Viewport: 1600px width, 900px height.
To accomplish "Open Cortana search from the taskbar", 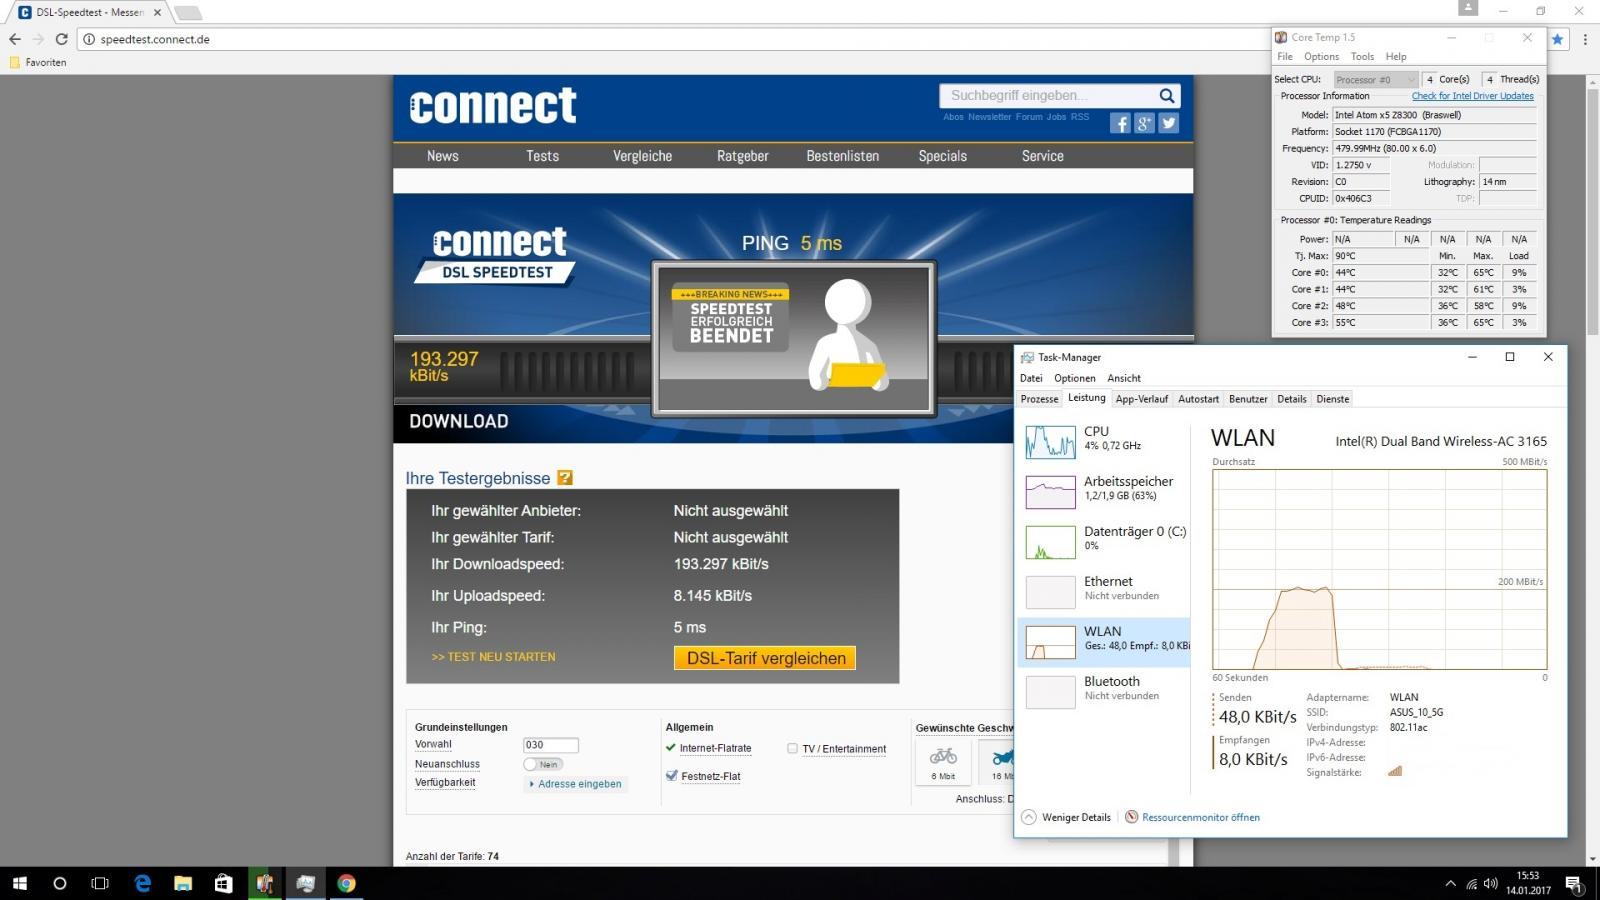I will pyautogui.click(x=60, y=883).
